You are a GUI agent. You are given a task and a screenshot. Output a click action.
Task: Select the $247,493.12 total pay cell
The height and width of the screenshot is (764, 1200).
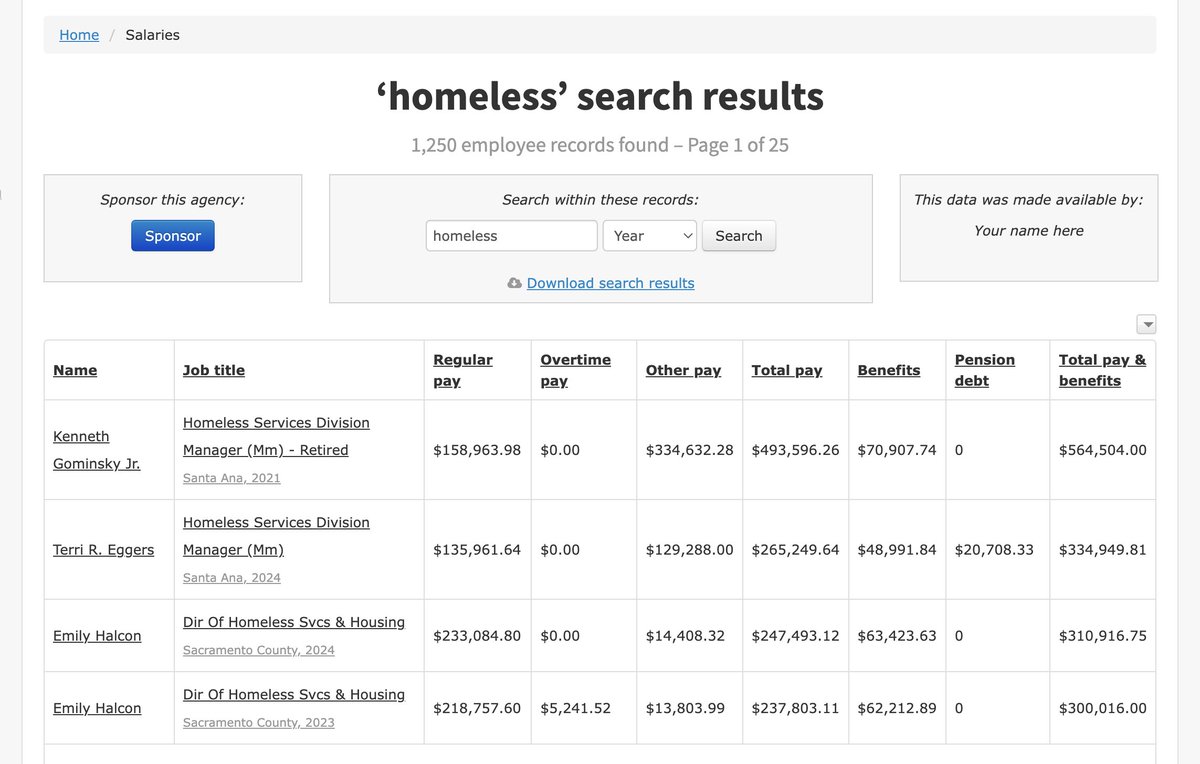click(796, 636)
